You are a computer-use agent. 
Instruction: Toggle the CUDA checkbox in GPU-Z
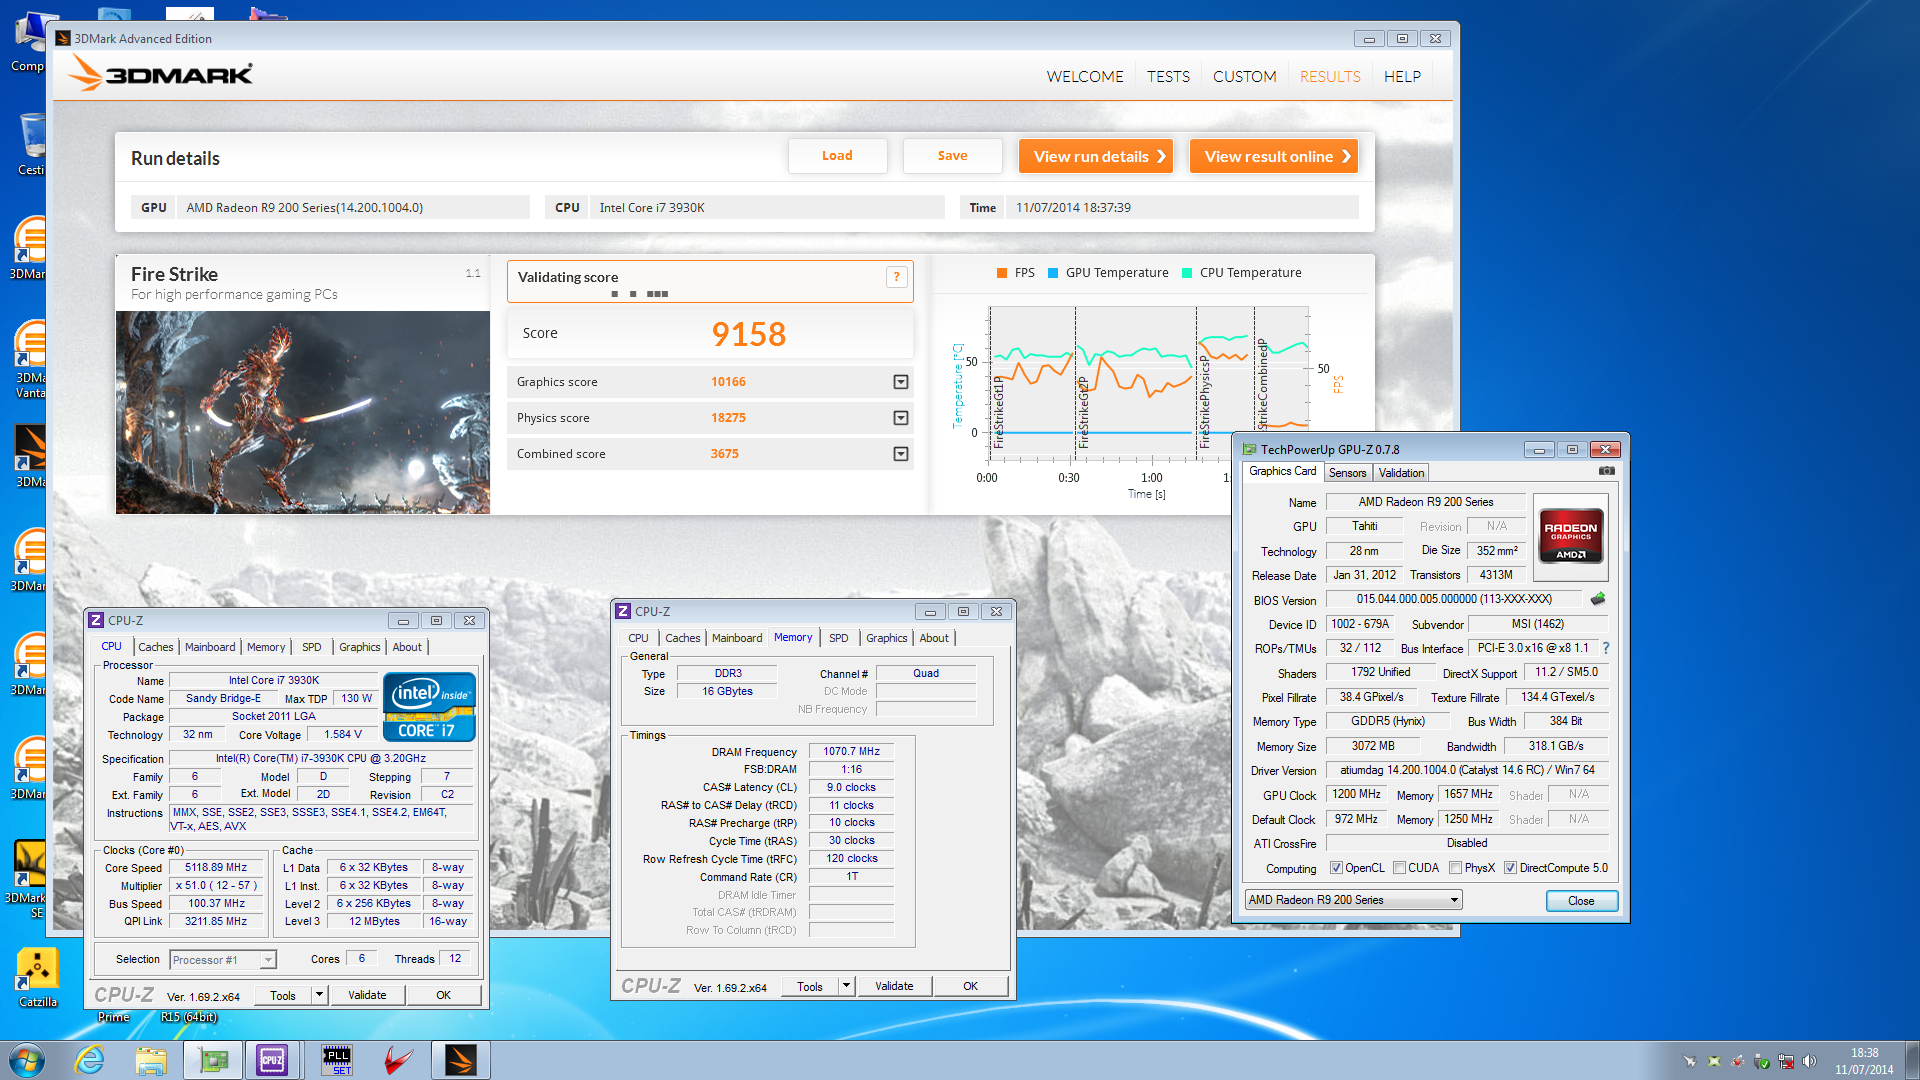point(1399,868)
